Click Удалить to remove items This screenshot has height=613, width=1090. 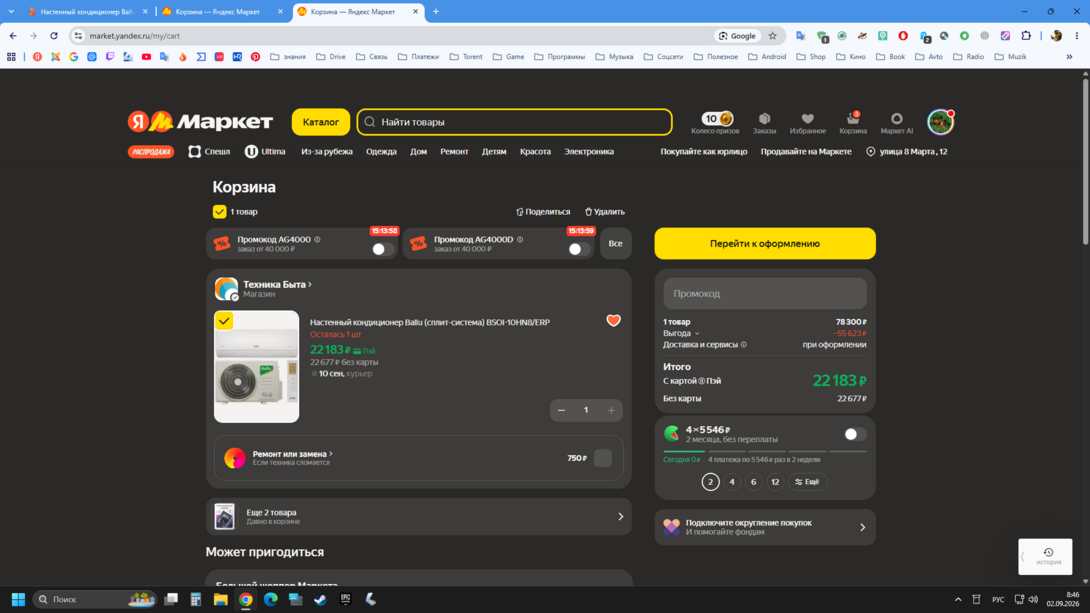tap(605, 212)
